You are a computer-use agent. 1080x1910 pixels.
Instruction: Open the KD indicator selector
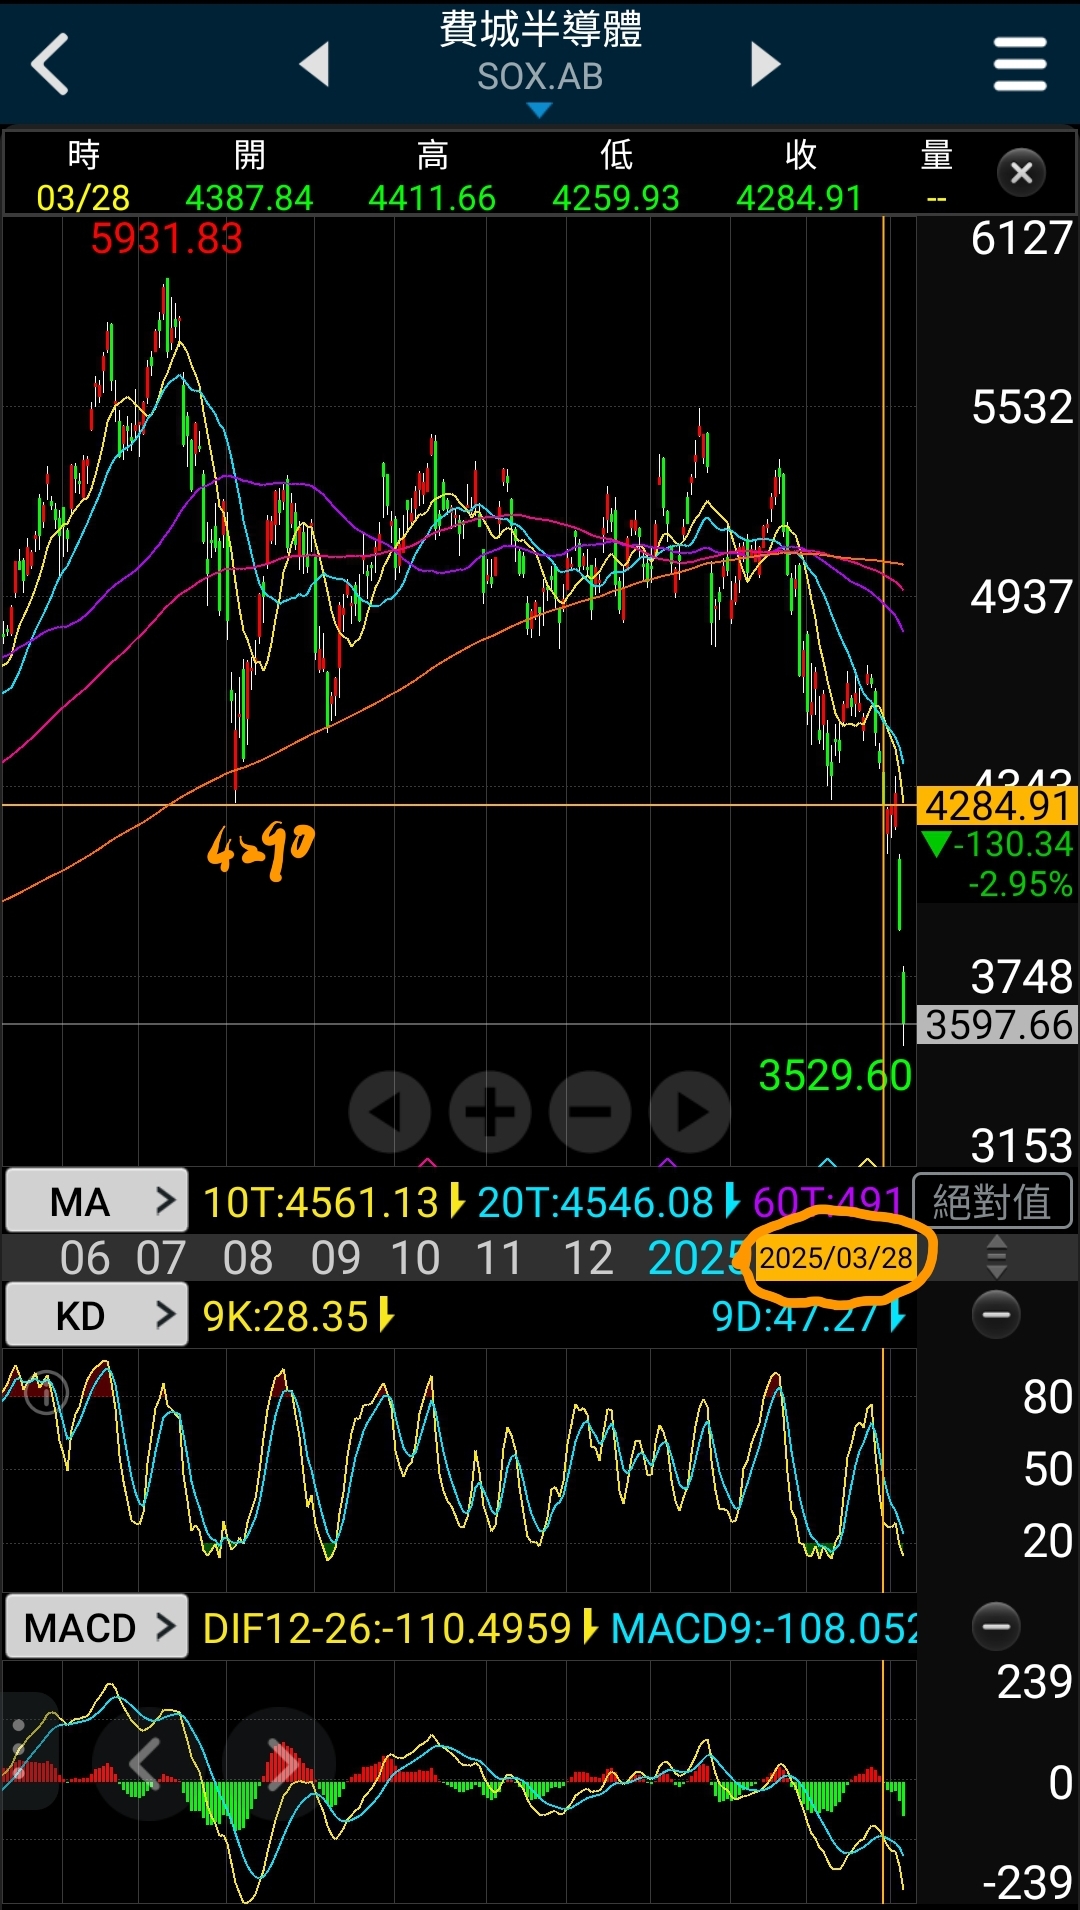(x=97, y=1315)
